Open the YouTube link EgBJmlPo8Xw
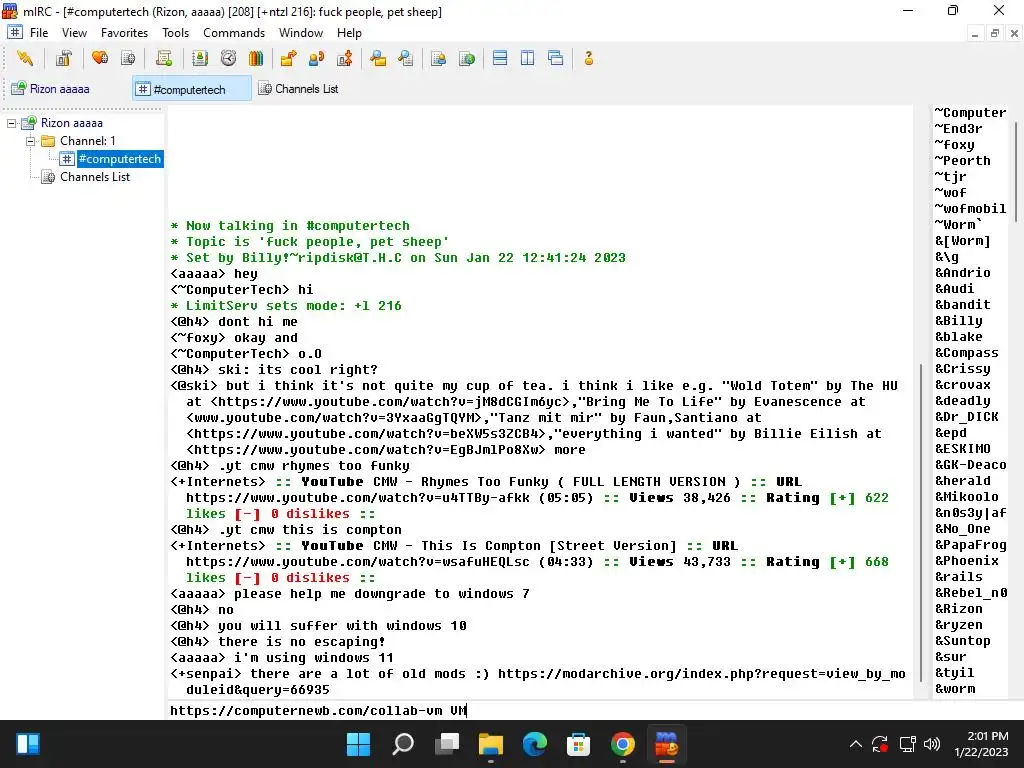 pos(366,450)
